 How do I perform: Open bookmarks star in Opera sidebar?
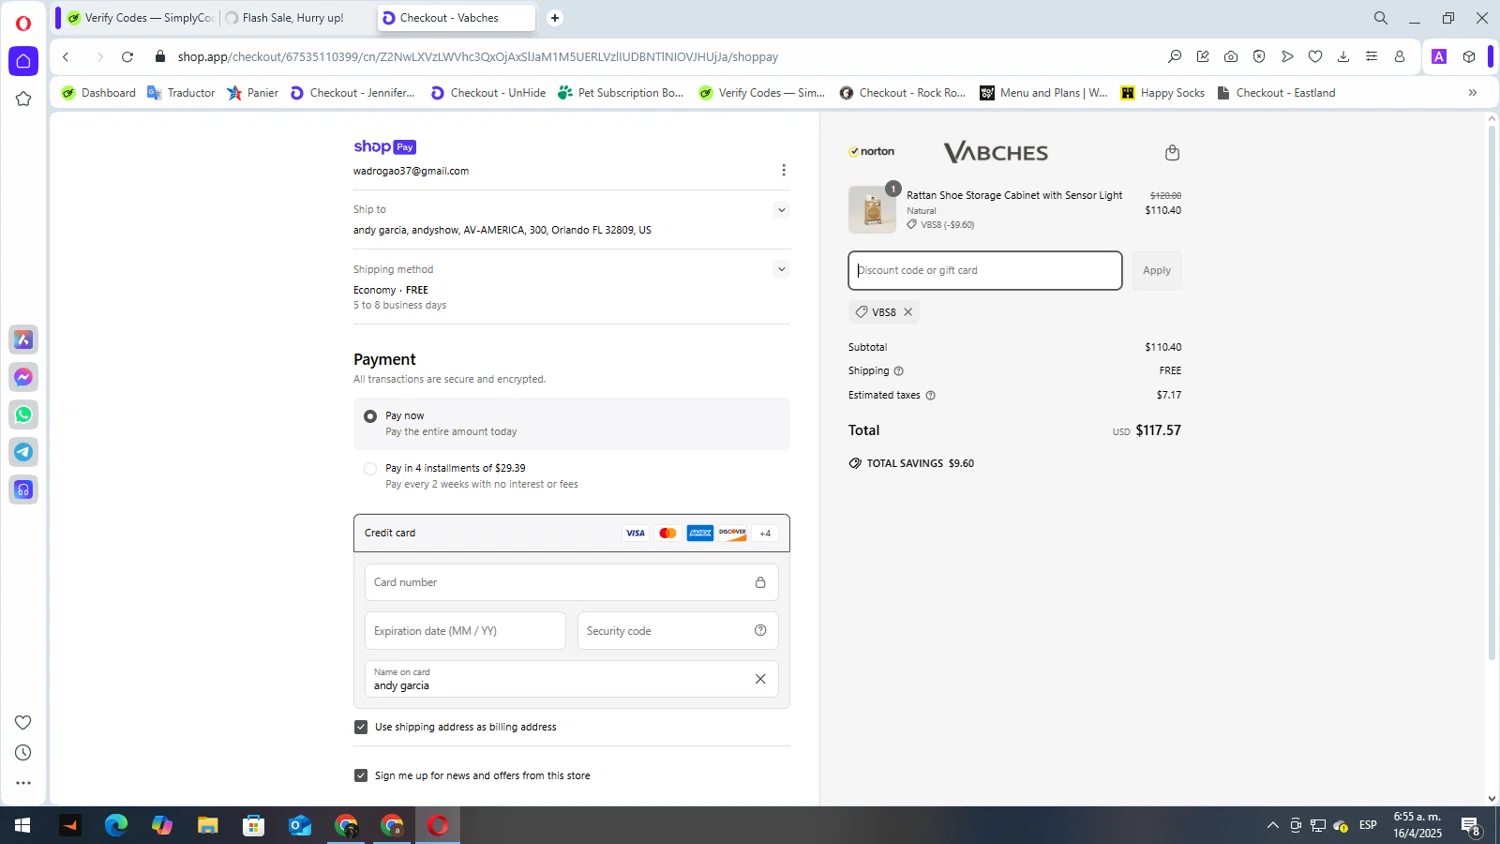[x=23, y=98]
